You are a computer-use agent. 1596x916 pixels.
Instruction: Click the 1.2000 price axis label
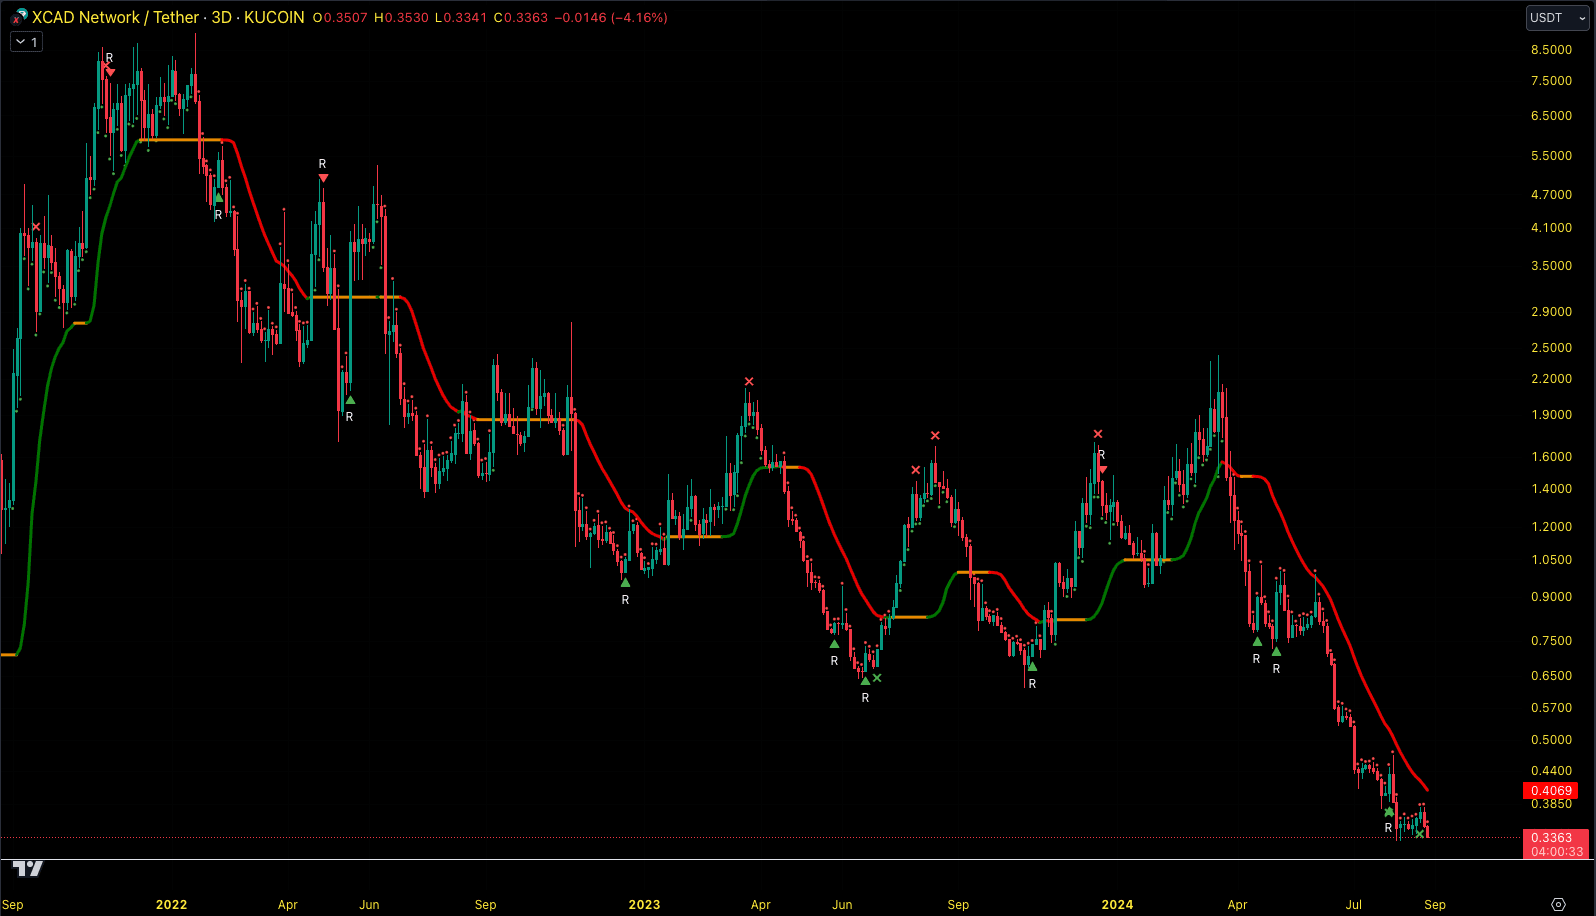coord(1551,527)
